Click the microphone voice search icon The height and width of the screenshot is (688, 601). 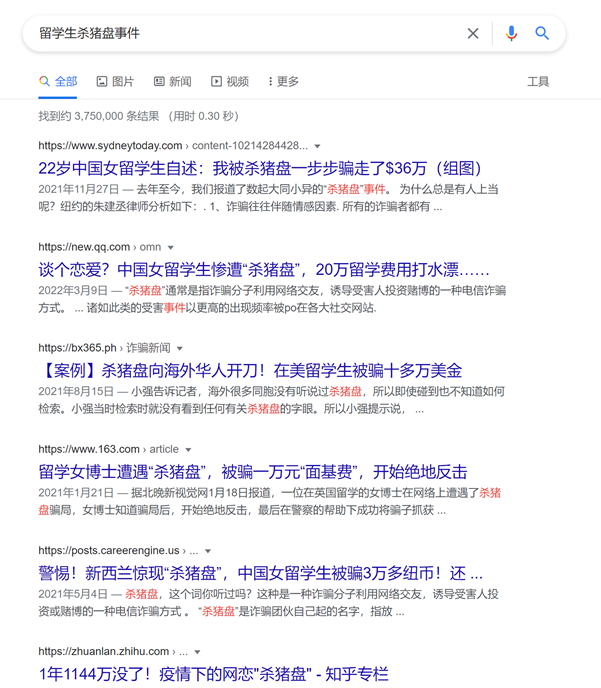click(x=511, y=33)
